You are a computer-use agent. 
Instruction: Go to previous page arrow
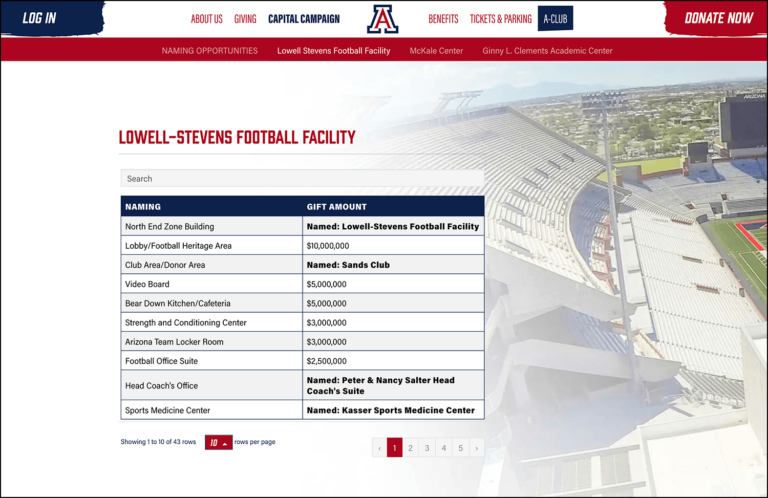379,448
